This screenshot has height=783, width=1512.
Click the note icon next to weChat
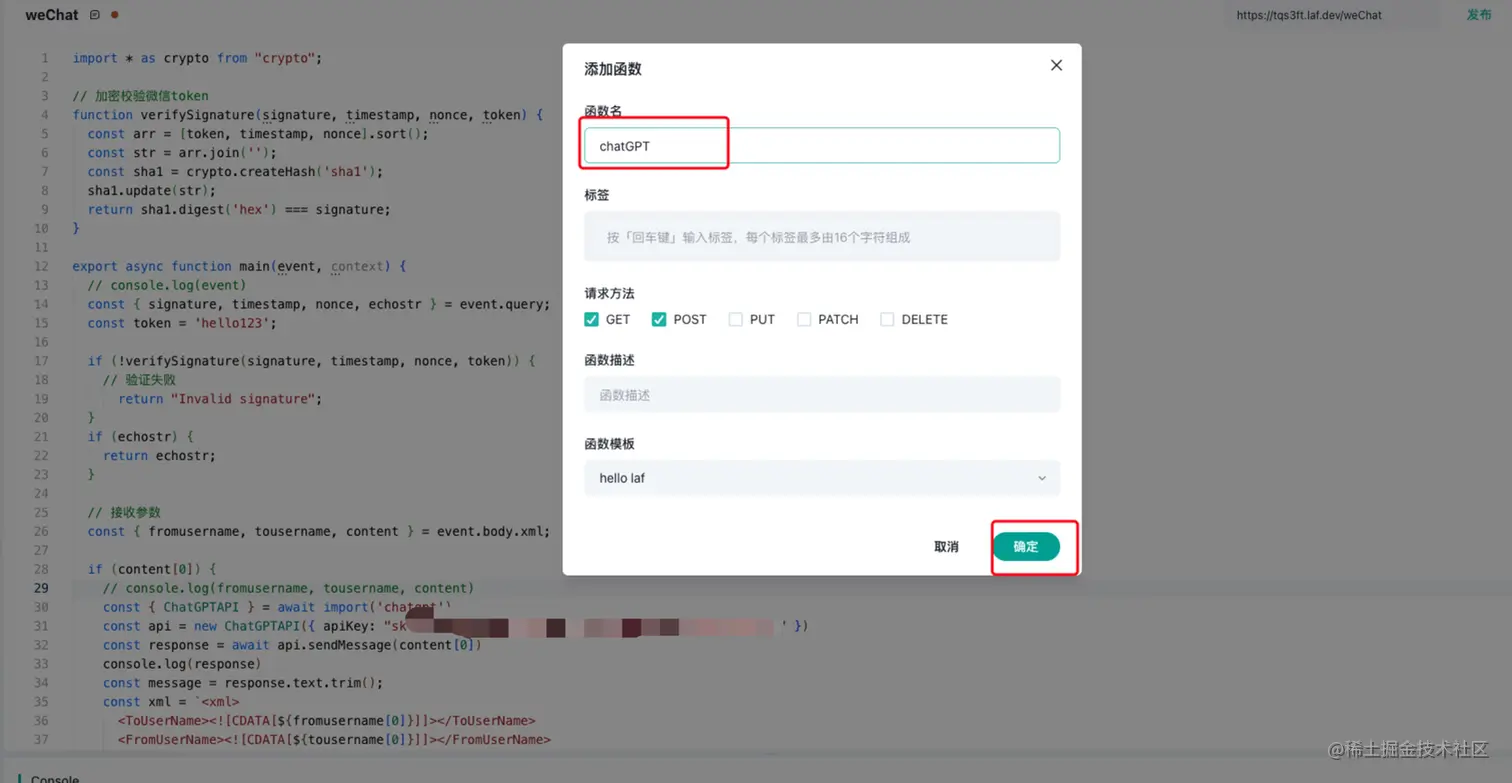(95, 15)
